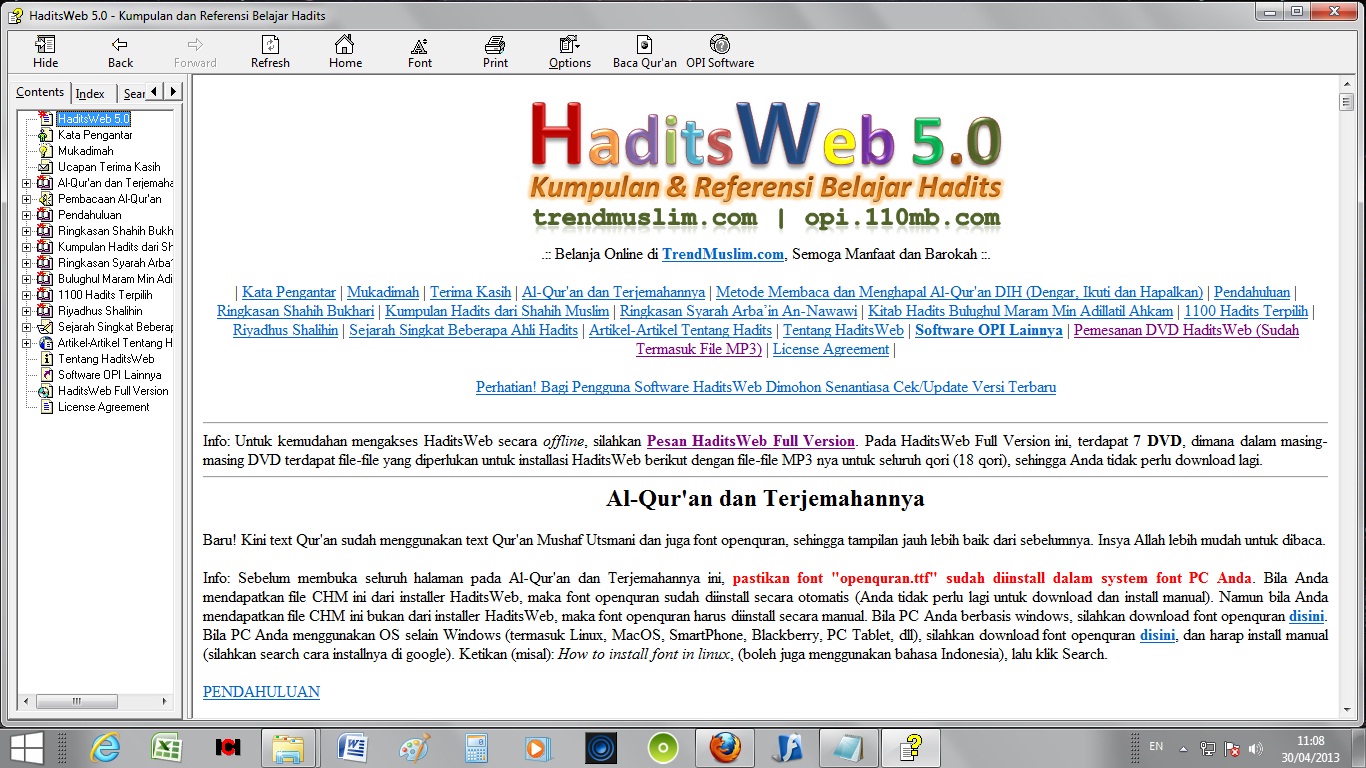Switch to the Search tab
The image size is (1366, 768).
[x=134, y=93]
